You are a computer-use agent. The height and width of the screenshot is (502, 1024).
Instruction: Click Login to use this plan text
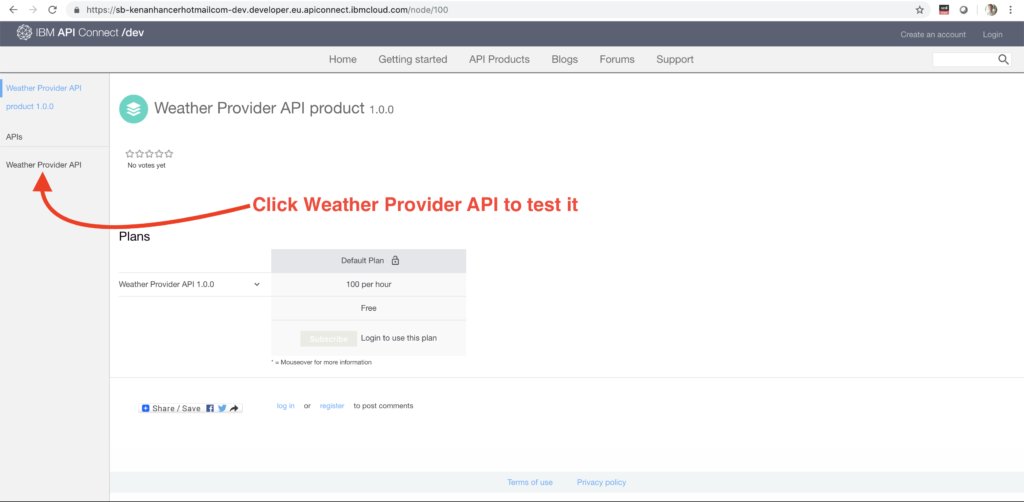click(399, 338)
